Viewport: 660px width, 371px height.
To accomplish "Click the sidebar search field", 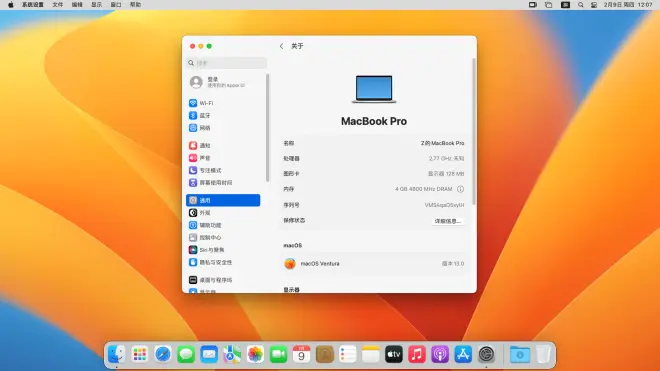I will coord(226,63).
